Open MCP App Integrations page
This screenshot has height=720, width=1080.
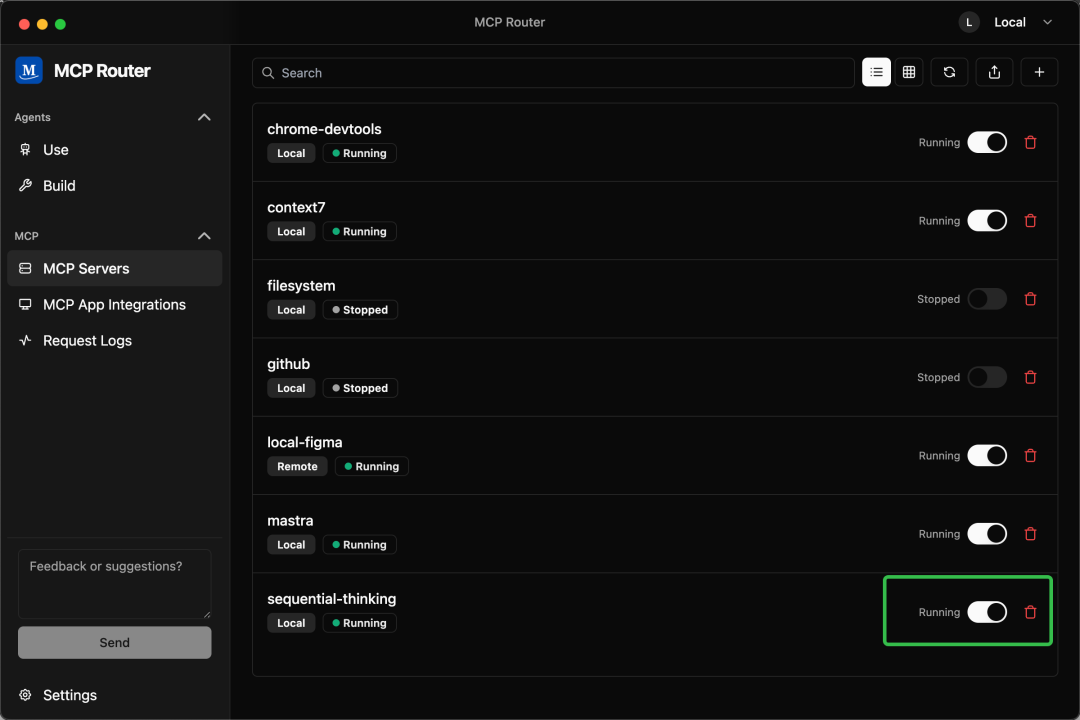pyautogui.click(x=114, y=305)
